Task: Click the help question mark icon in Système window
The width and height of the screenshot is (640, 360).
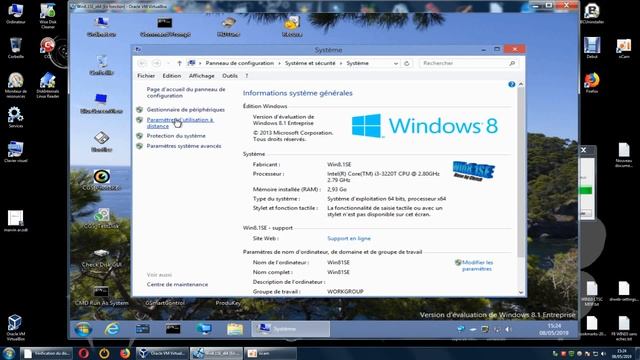Action: pyautogui.click(x=511, y=84)
